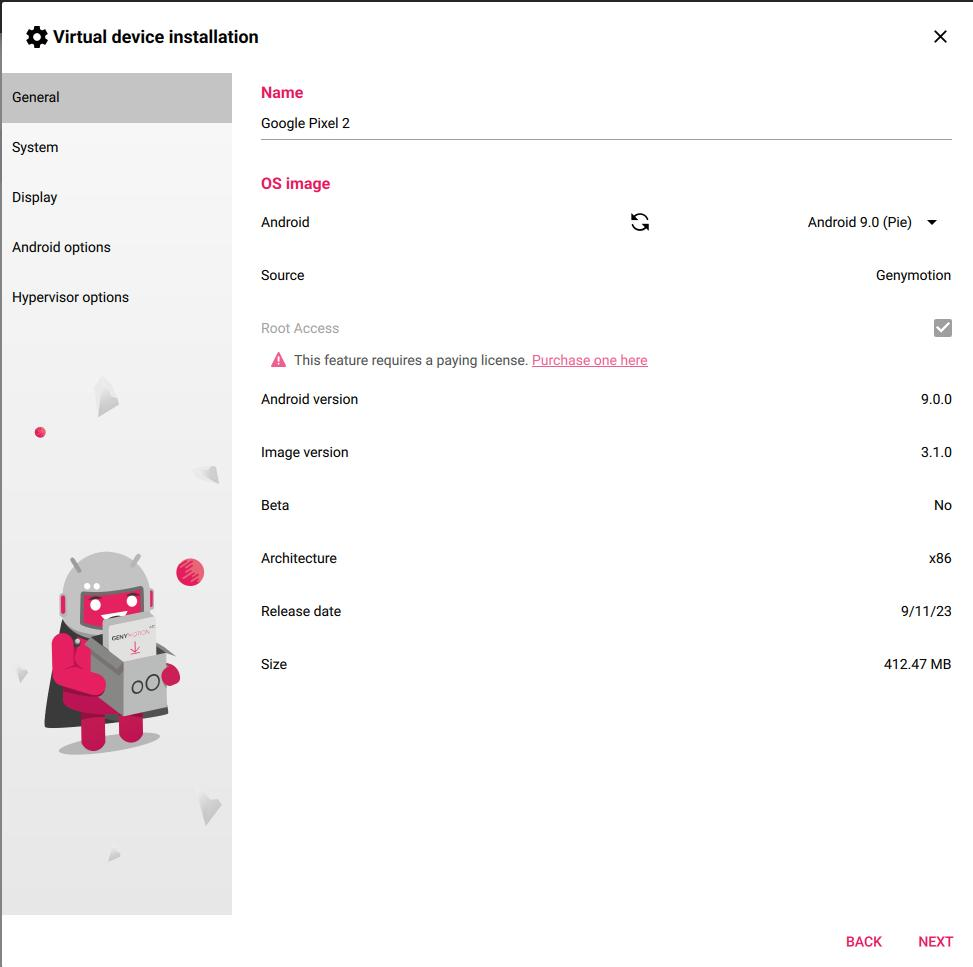
Task: Toggle the Root Access checkbox
Action: (x=942, y=328)
